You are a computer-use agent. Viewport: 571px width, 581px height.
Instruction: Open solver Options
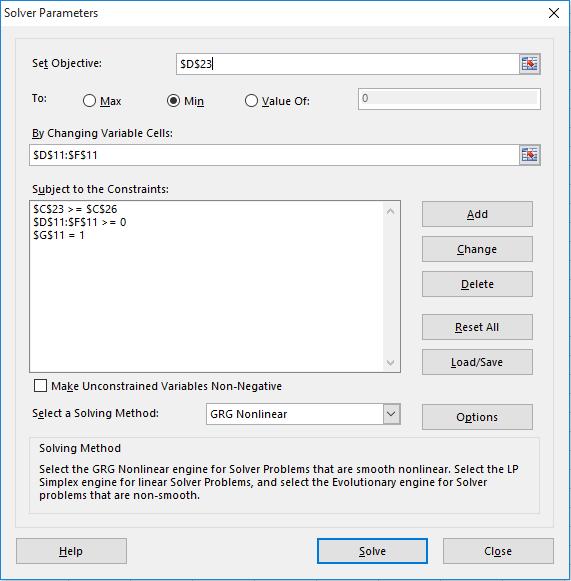tap(477, 417)
